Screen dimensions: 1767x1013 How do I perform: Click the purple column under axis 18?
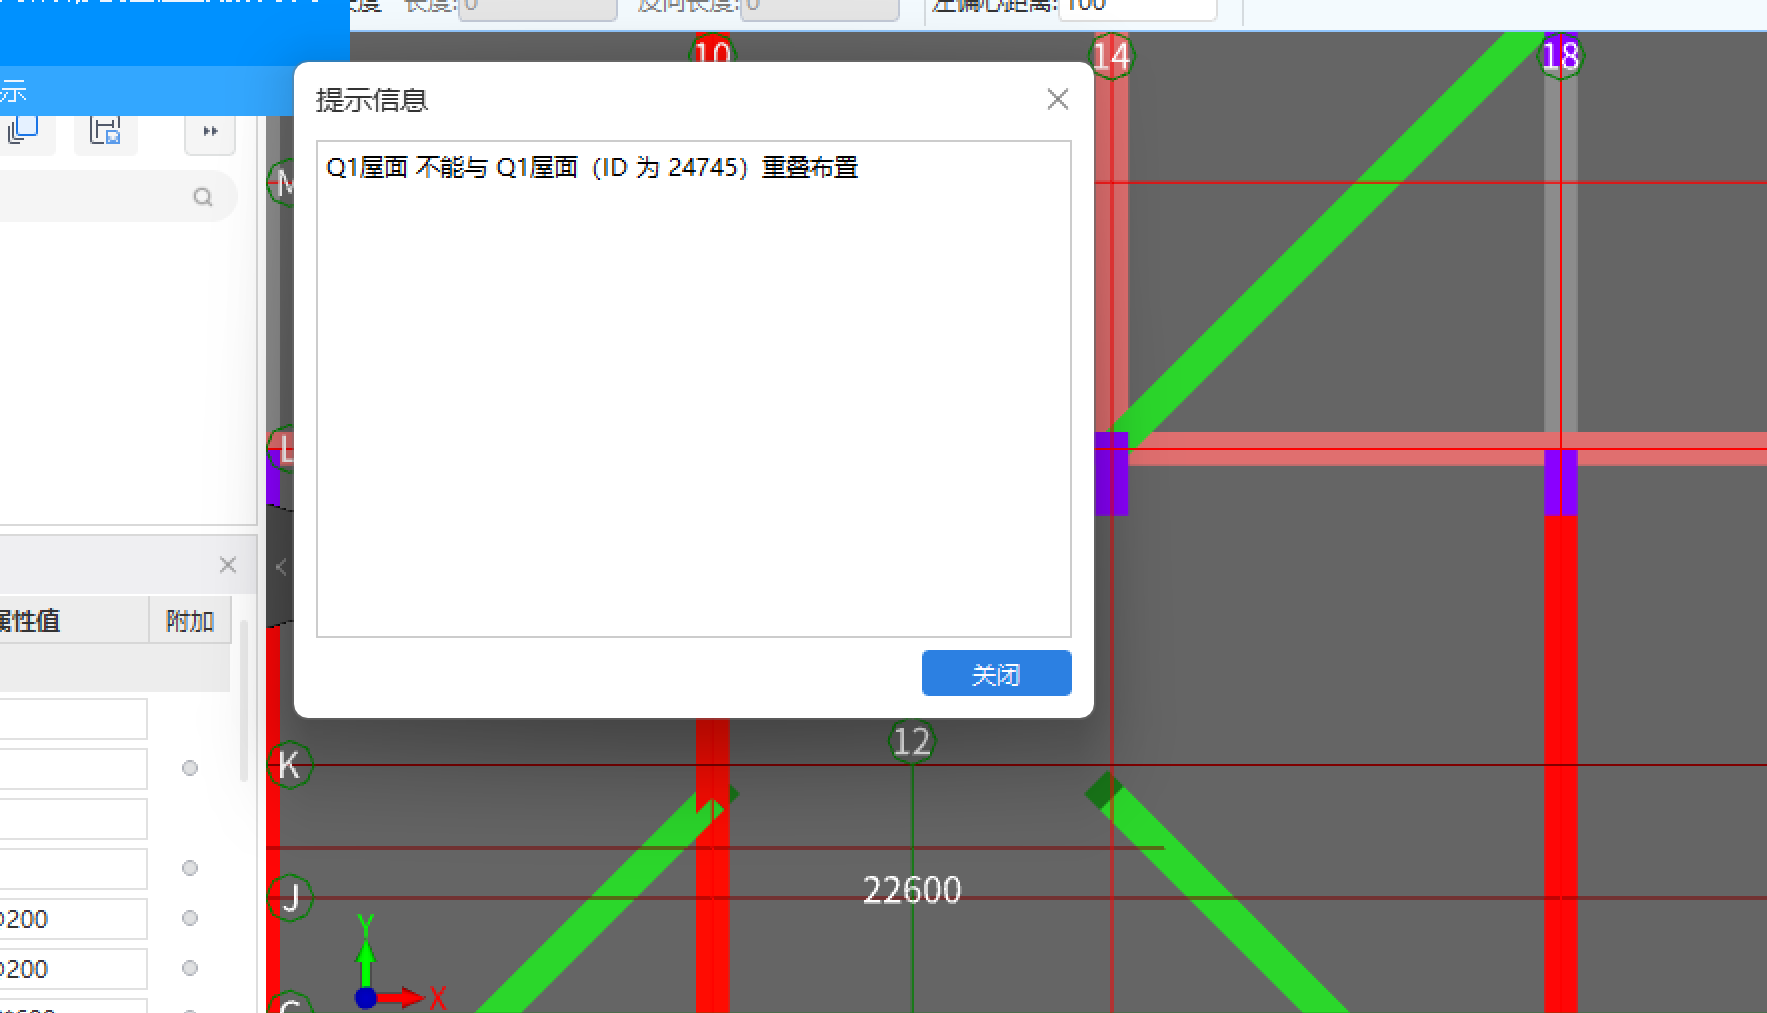(1561, 483)
